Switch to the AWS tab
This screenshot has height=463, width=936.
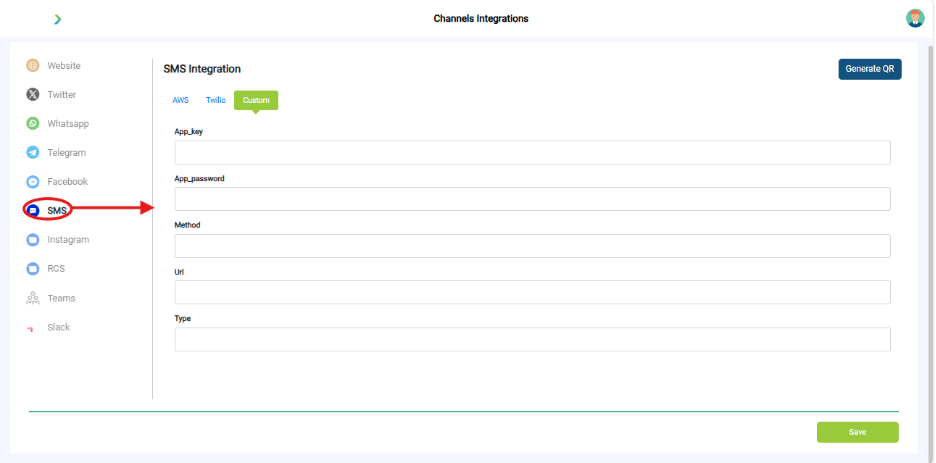click(x=180, y=100)
